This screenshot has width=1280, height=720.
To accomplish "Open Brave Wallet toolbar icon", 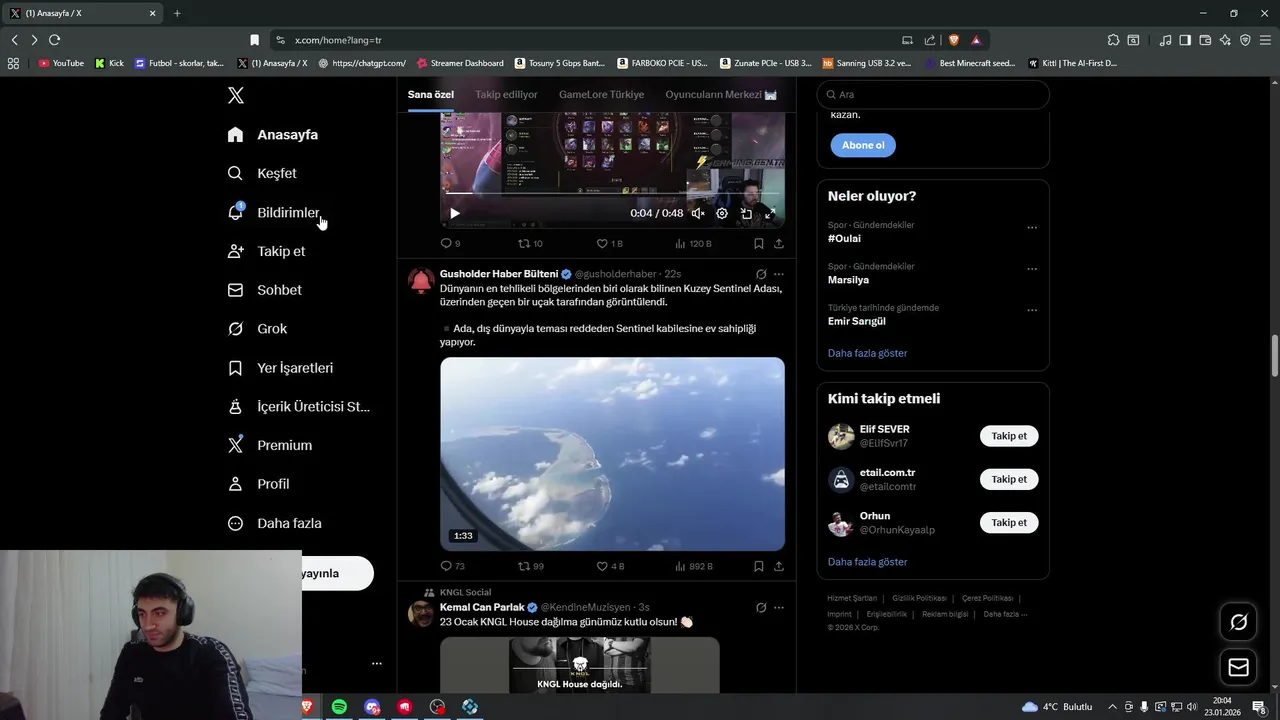I will pos(1205,40).
